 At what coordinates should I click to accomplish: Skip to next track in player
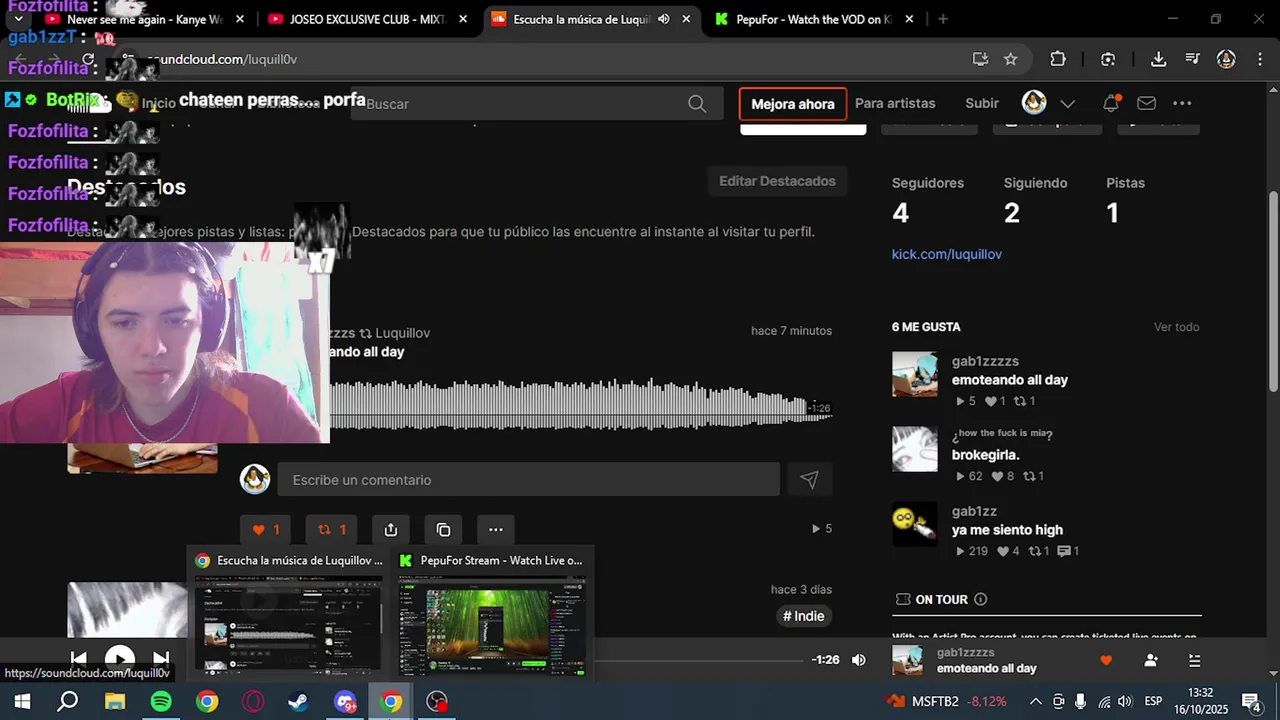tap(161, 659)
